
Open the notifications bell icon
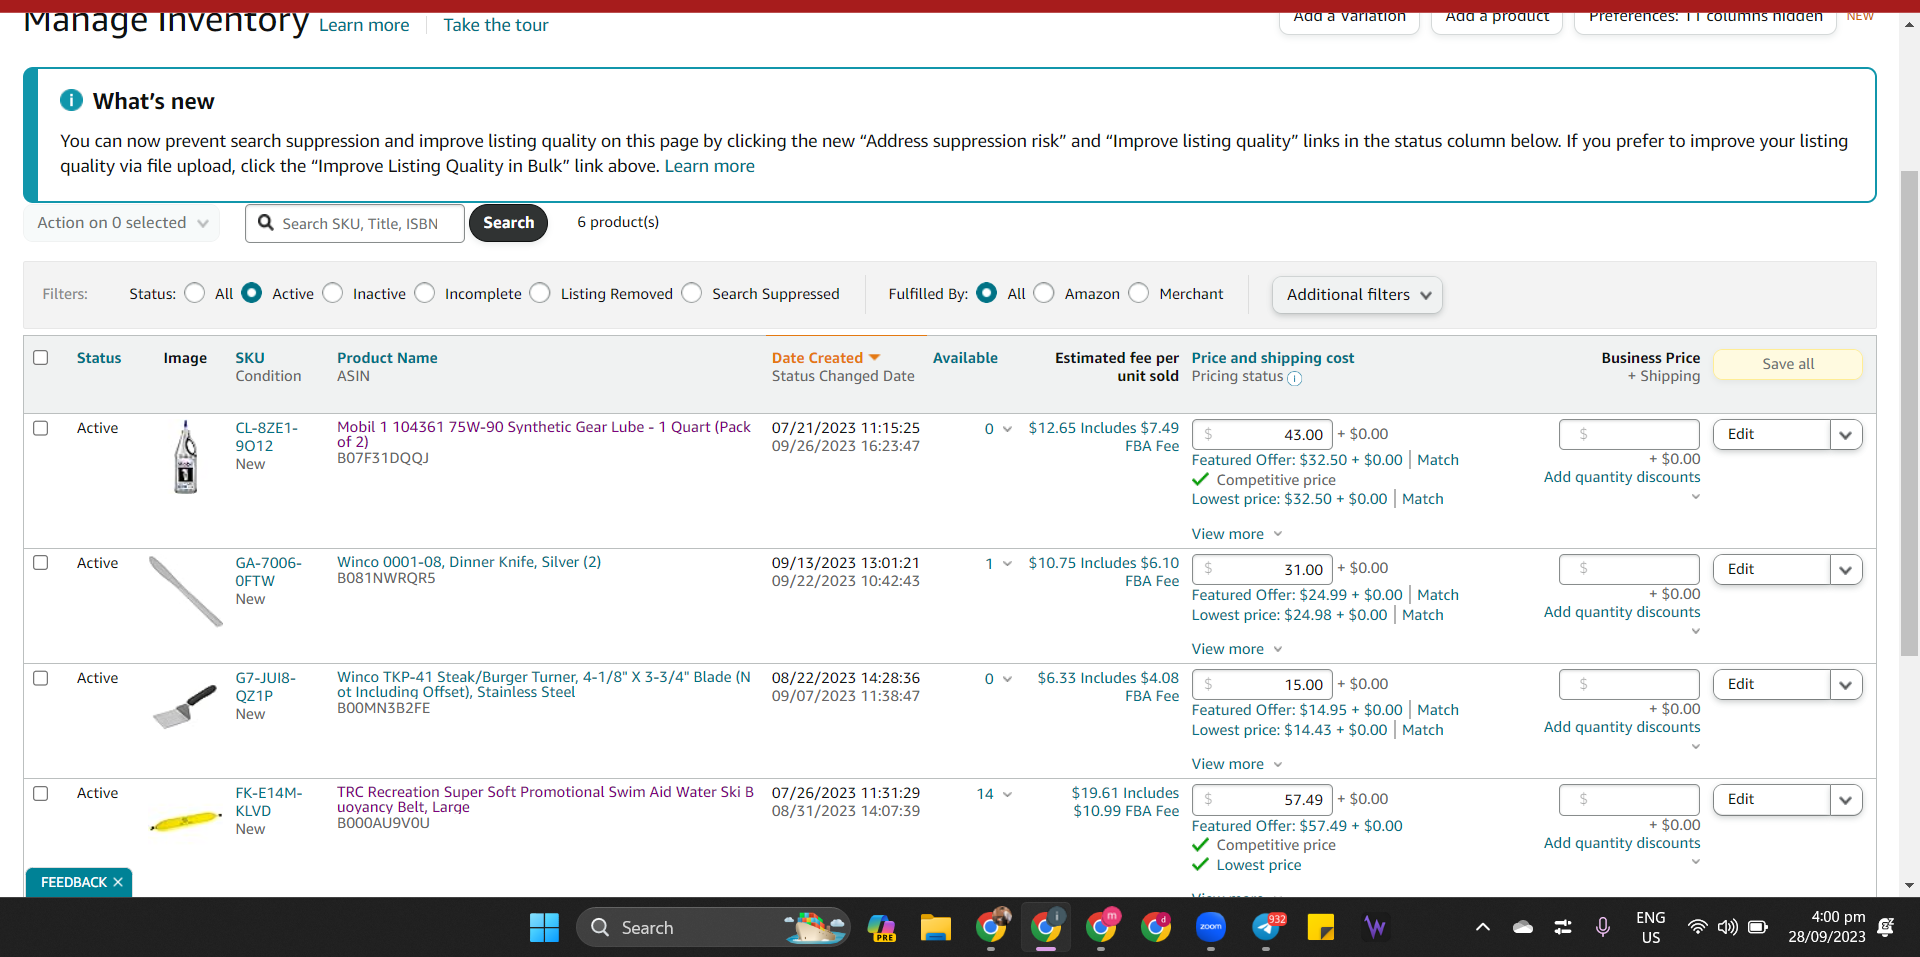click(1886, 927)
